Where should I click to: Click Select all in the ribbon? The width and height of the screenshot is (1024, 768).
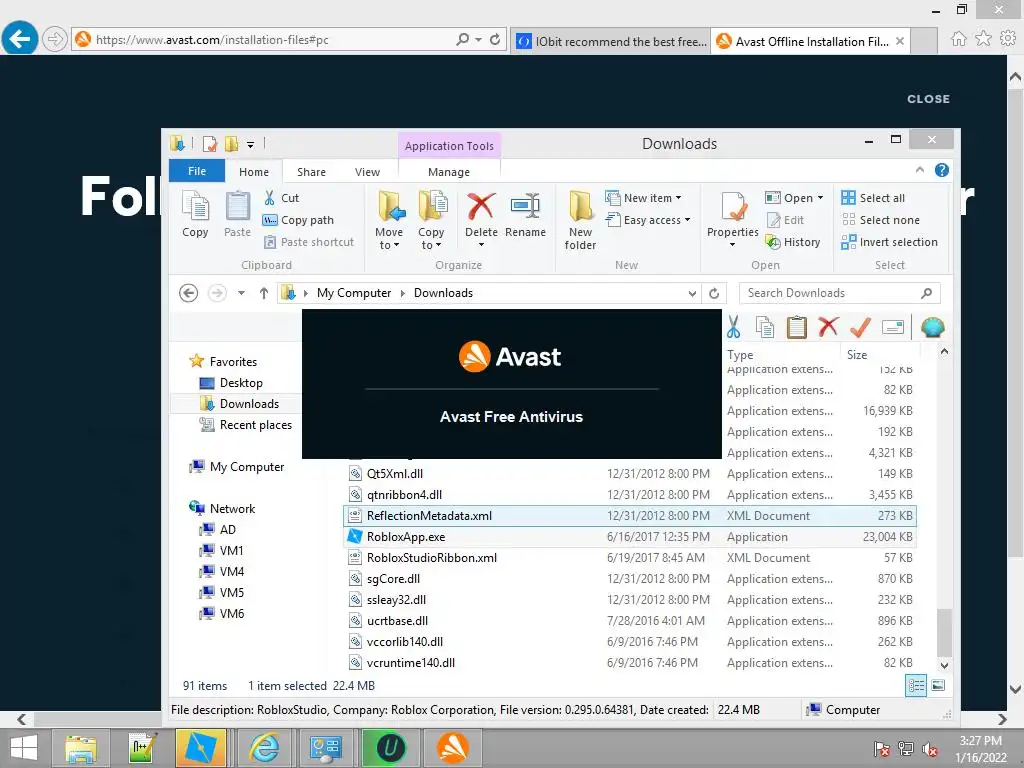(x=873, y=198)
